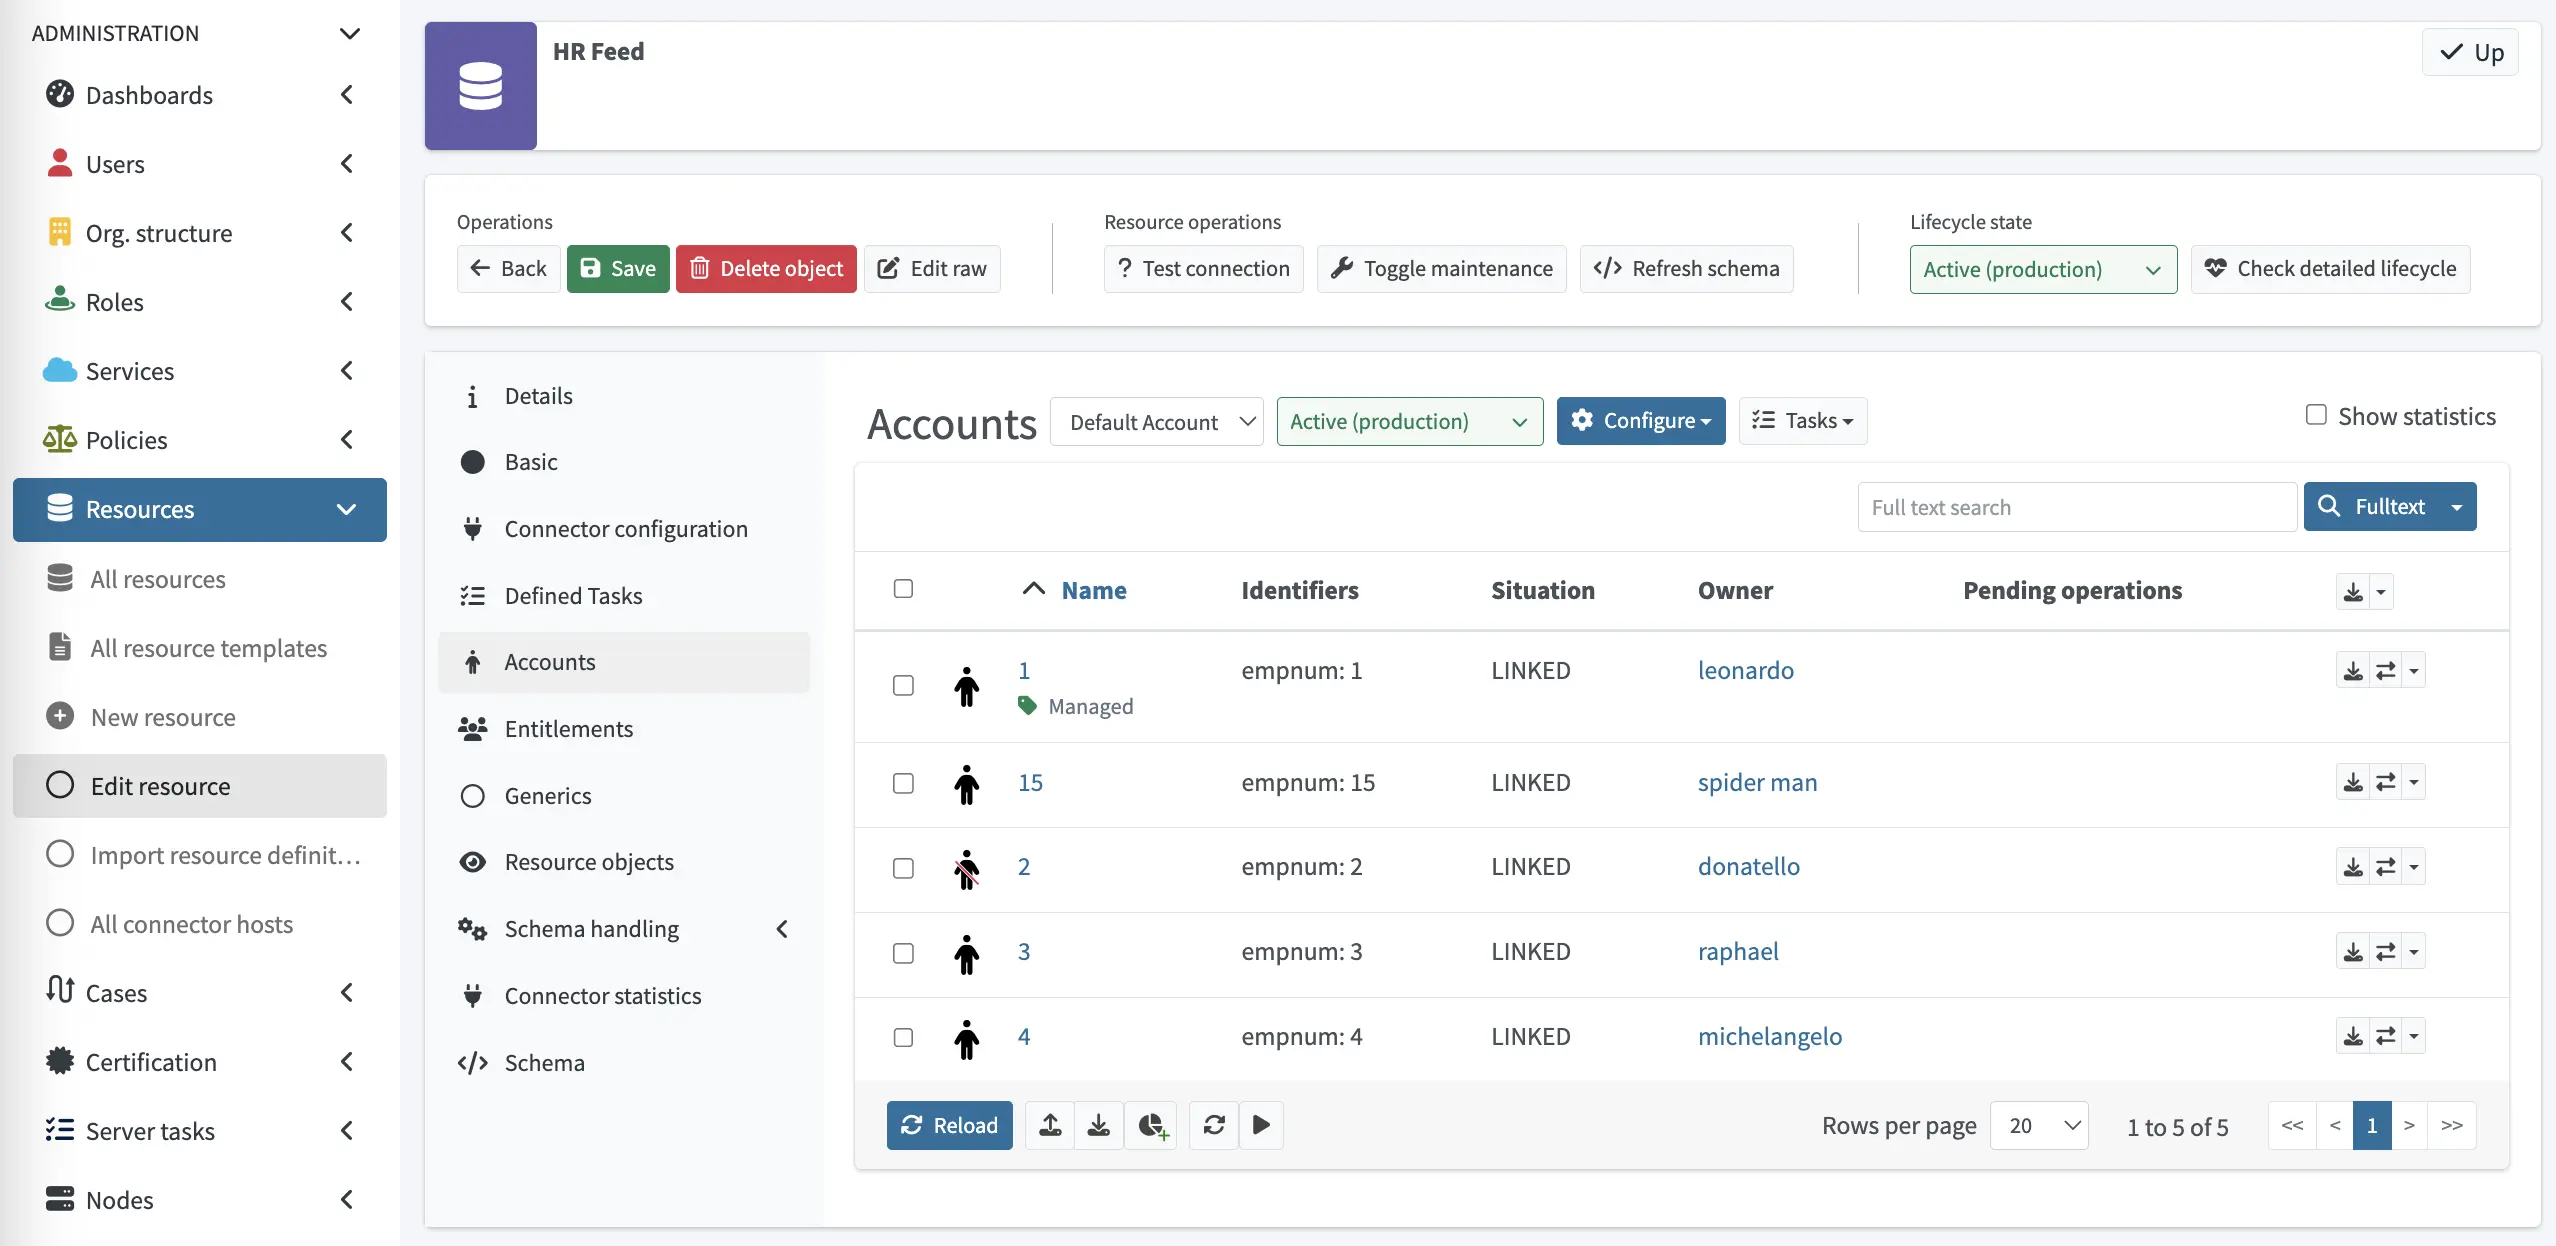Expand the Rows per page selector
Screen dimensions: 2556x1246
2039,1126
